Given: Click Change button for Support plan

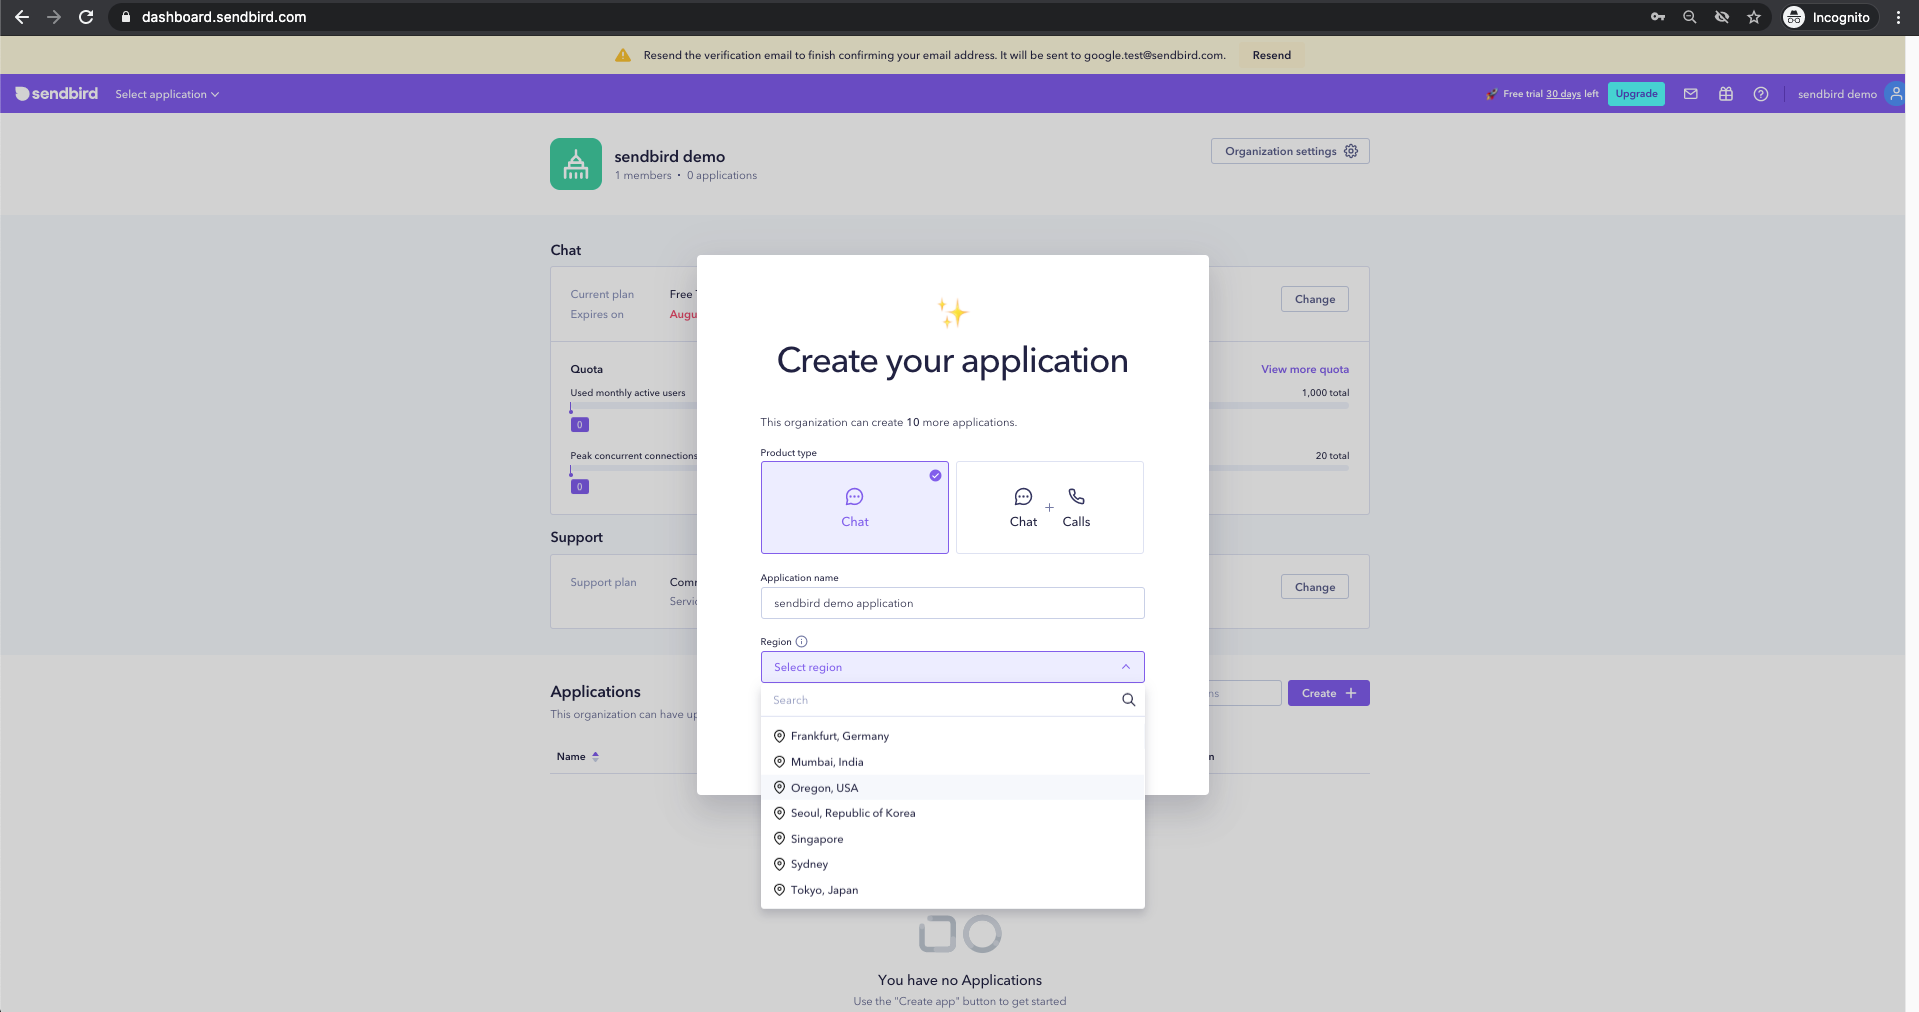Looking at the screenshot, I should point(1315,587).
